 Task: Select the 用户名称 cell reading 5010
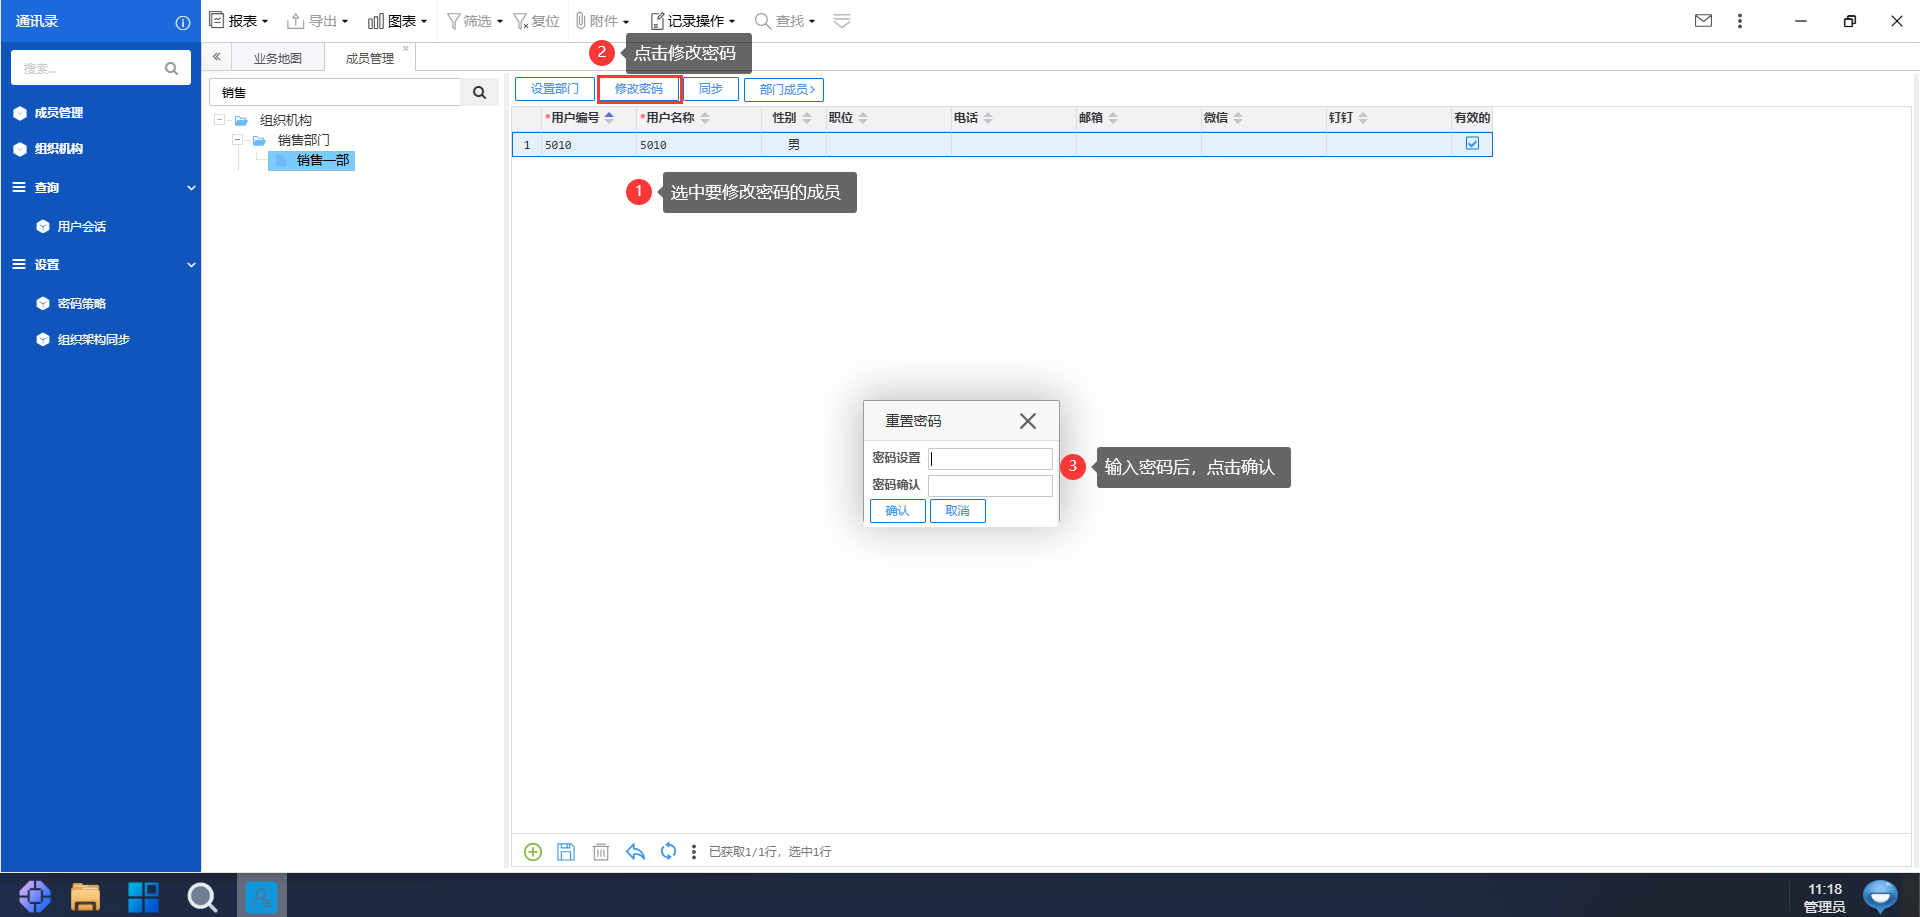tap(698, 145)
